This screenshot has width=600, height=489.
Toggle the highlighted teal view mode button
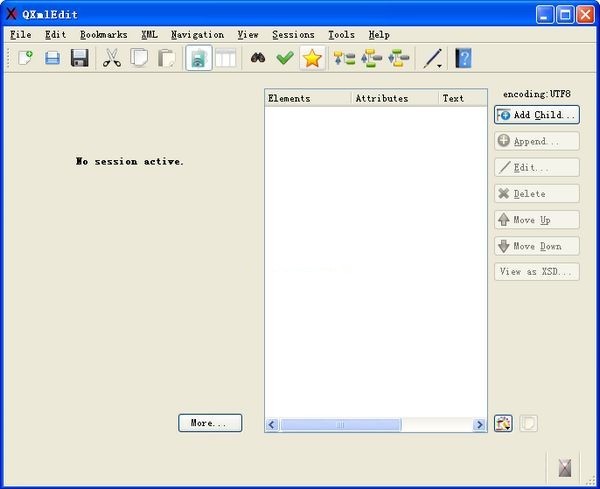coord(199,59)
